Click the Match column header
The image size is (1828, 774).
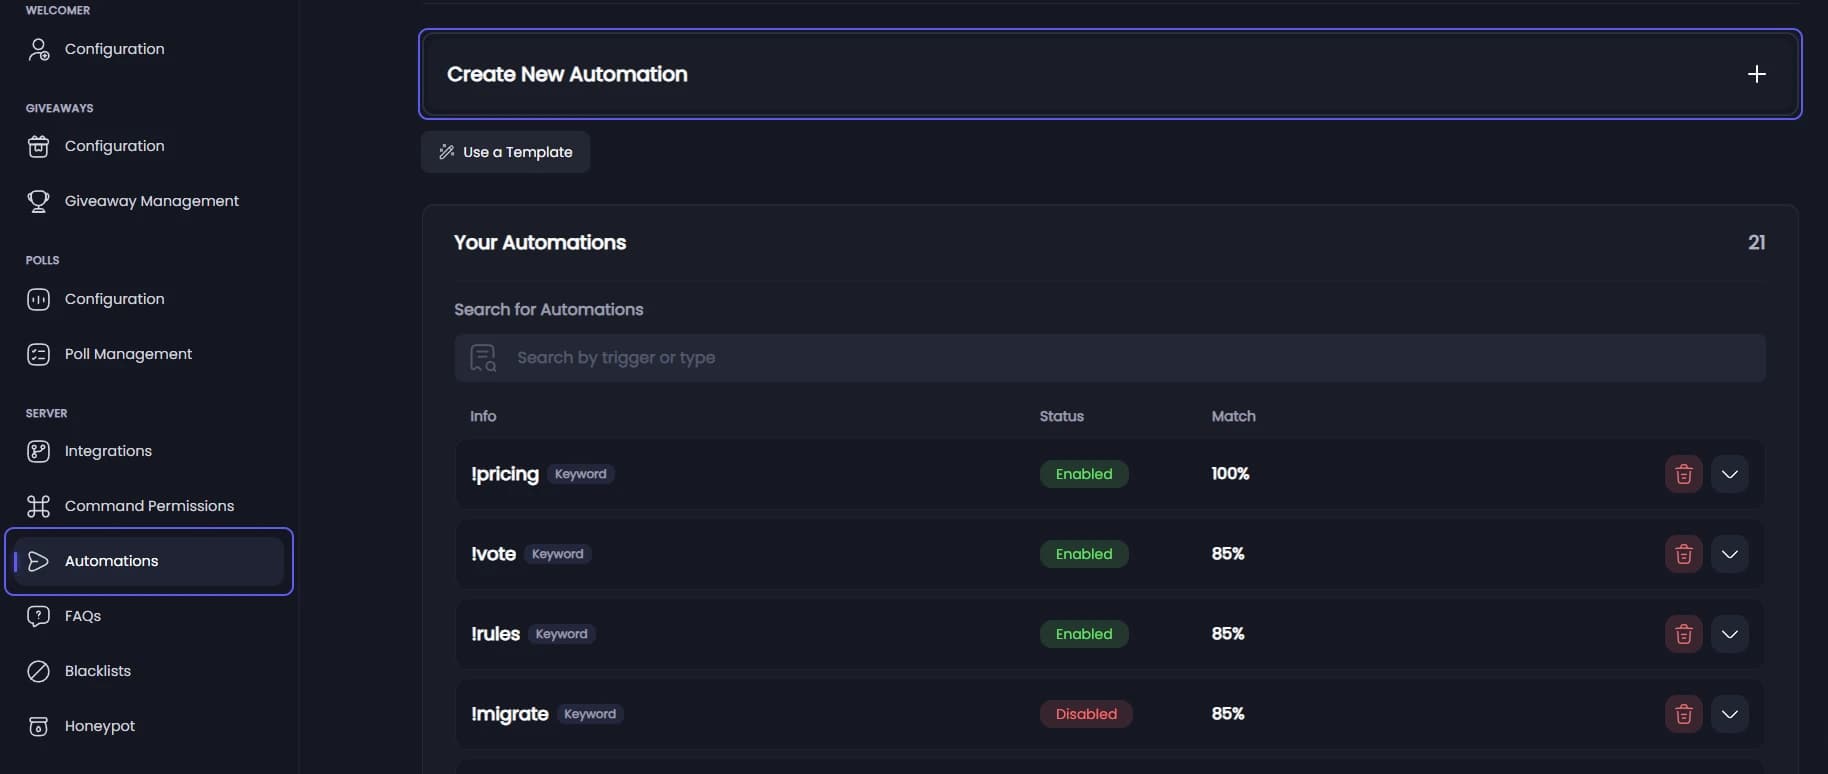point(1233,416)
